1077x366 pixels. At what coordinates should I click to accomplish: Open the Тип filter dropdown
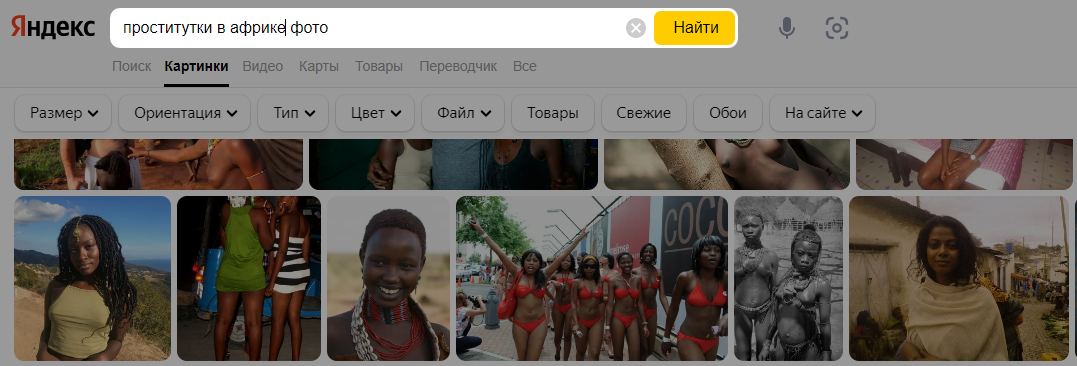pyautogui.click(x=293, y=113)
